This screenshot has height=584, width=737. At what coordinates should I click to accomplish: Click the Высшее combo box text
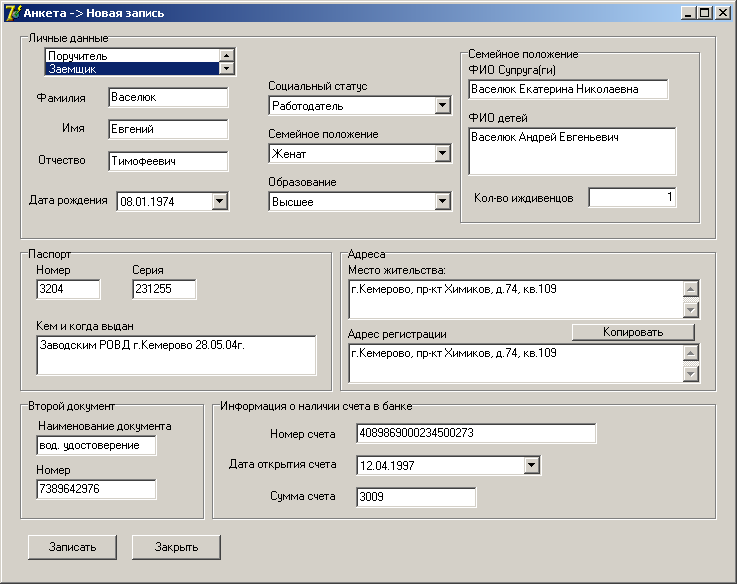coord(292,202)
